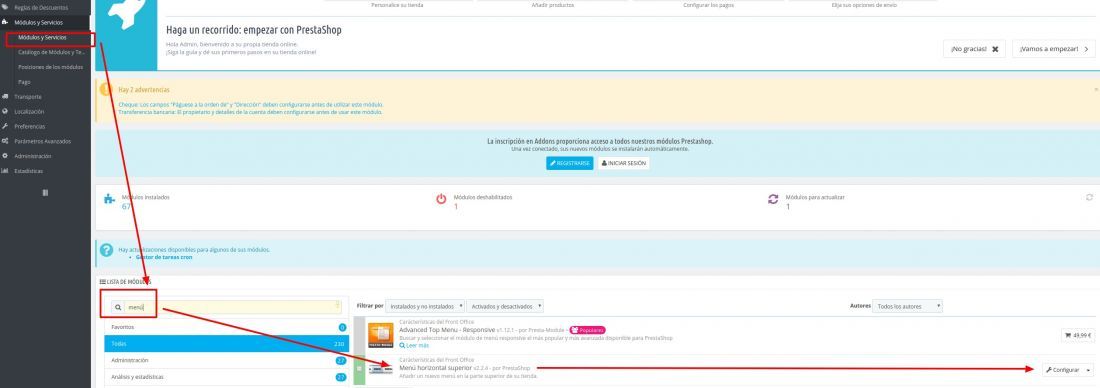The height and width of the screenshot is (388, 1100).
Task: Tick the Menú horizontal superior checkbox
Action: coord(359,369)
